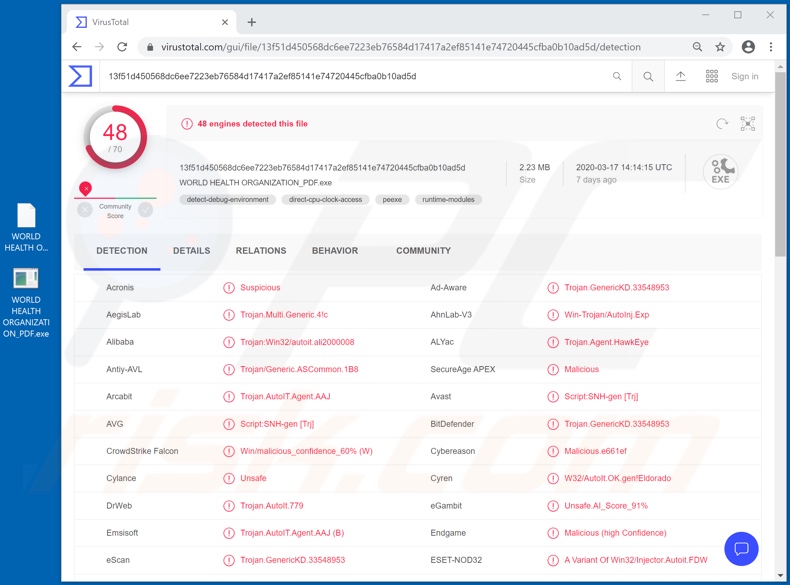Click the upload file icon
Screen dimensions: 790x585
point(681,76)
